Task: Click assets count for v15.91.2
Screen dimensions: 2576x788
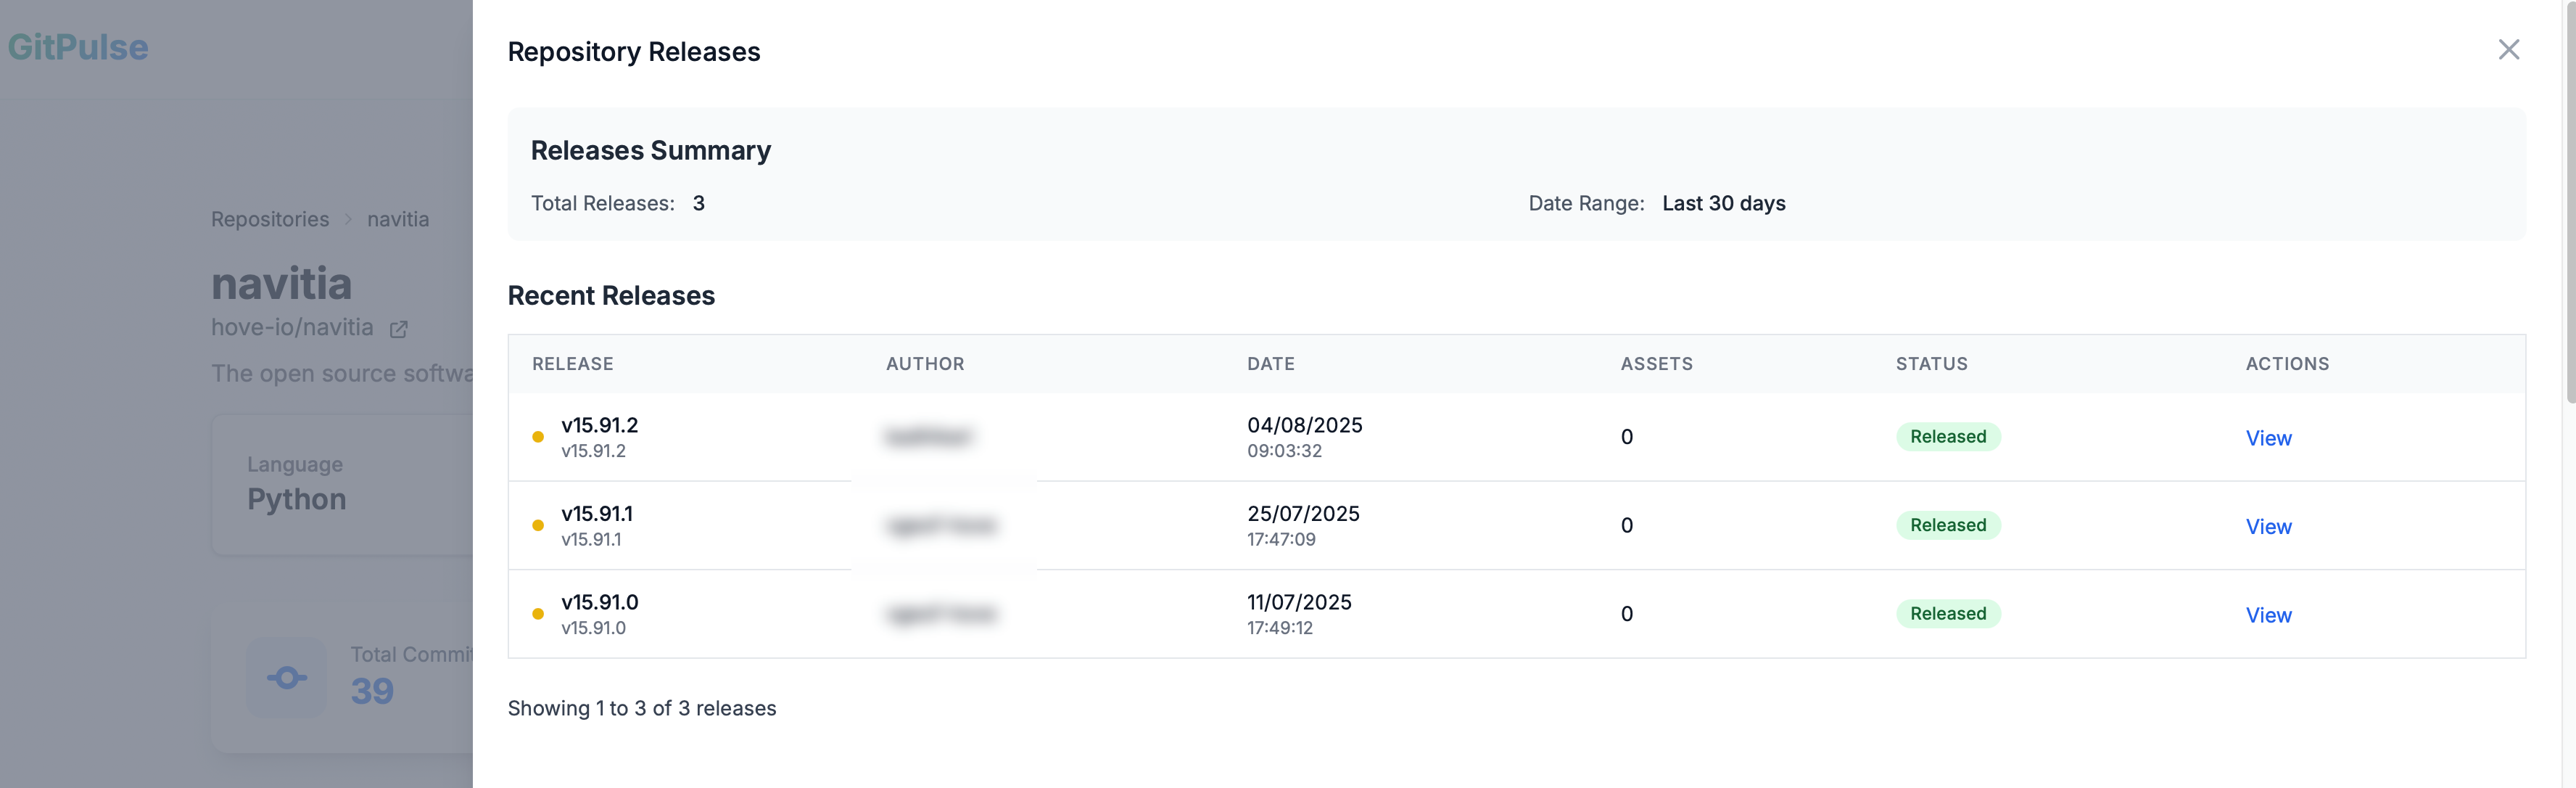Action: click(x=1627, y=437)
